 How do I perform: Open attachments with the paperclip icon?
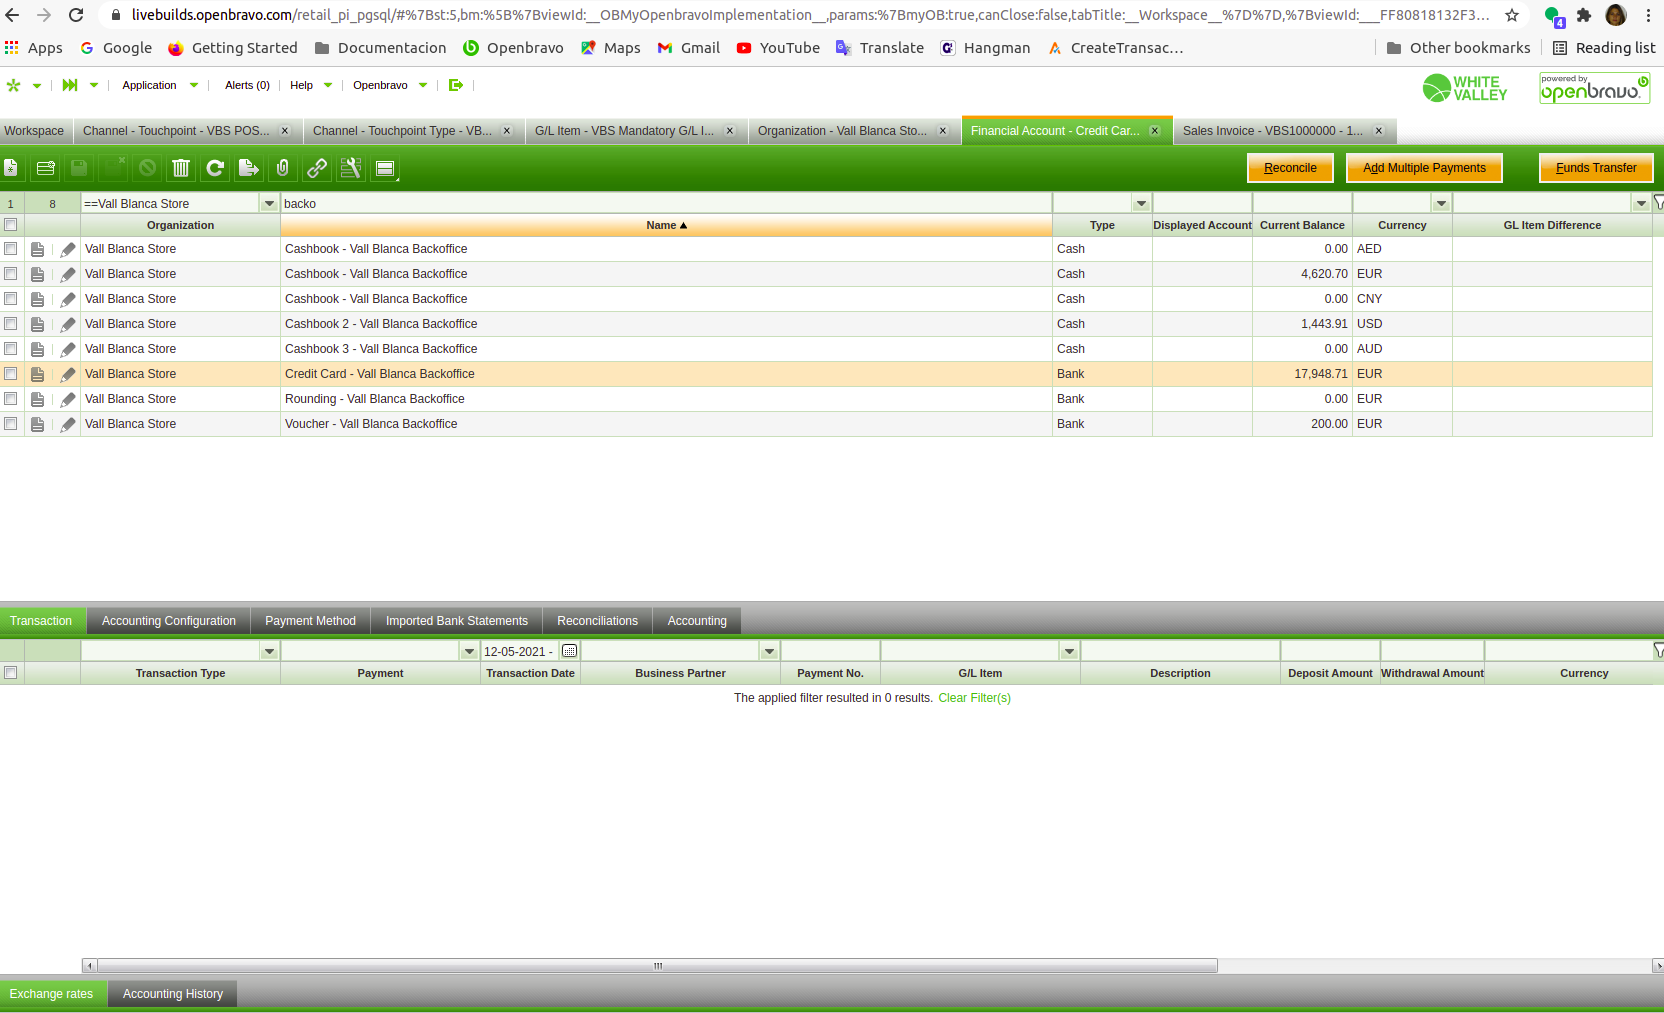coord(283,168)
